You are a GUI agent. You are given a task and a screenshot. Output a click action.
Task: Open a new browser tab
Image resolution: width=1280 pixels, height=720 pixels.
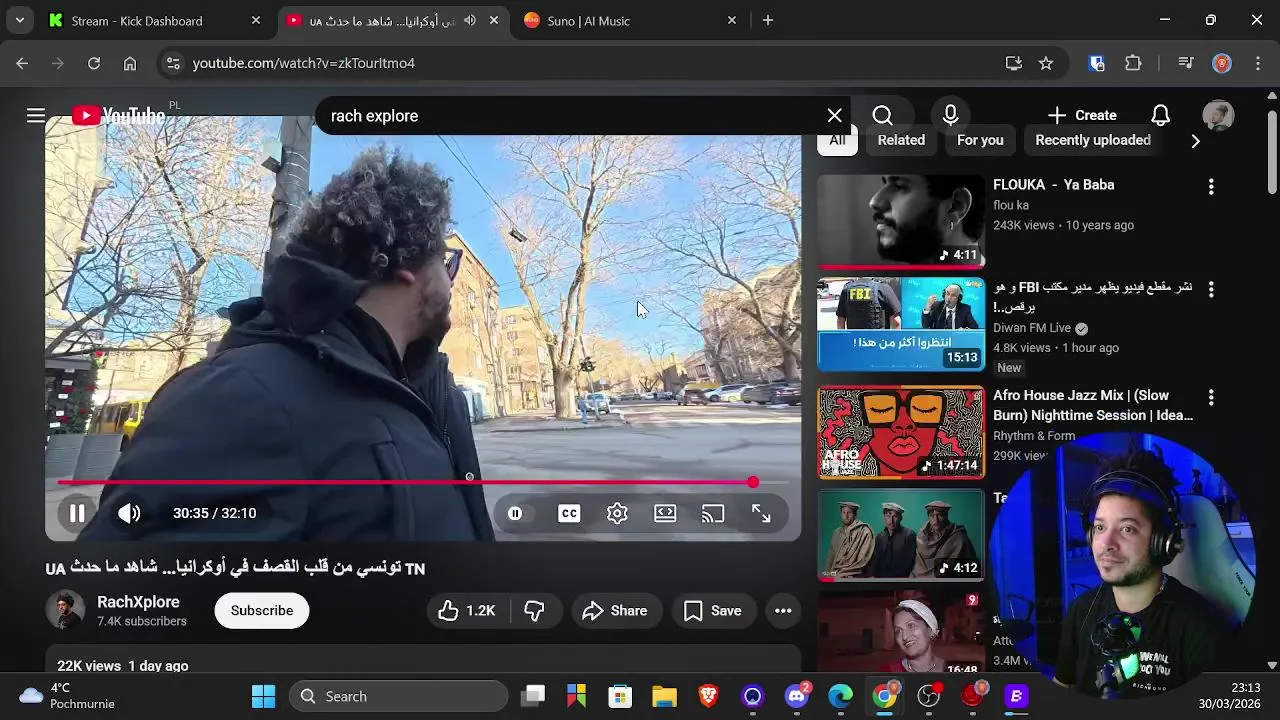click(x=768, y=20)
